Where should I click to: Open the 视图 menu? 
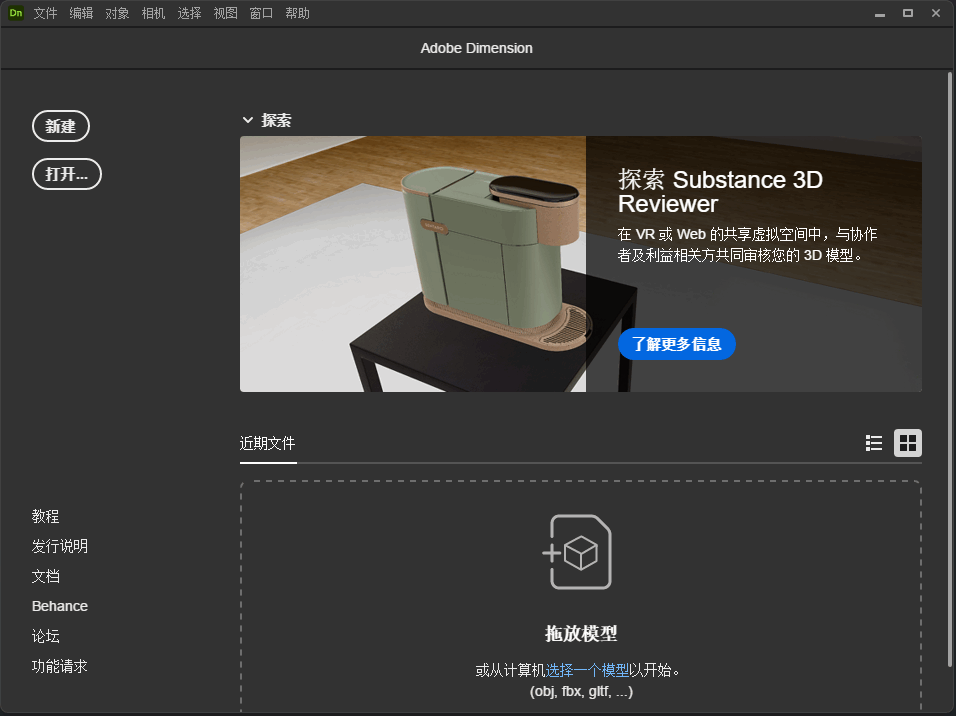click(x=225, y=13)
